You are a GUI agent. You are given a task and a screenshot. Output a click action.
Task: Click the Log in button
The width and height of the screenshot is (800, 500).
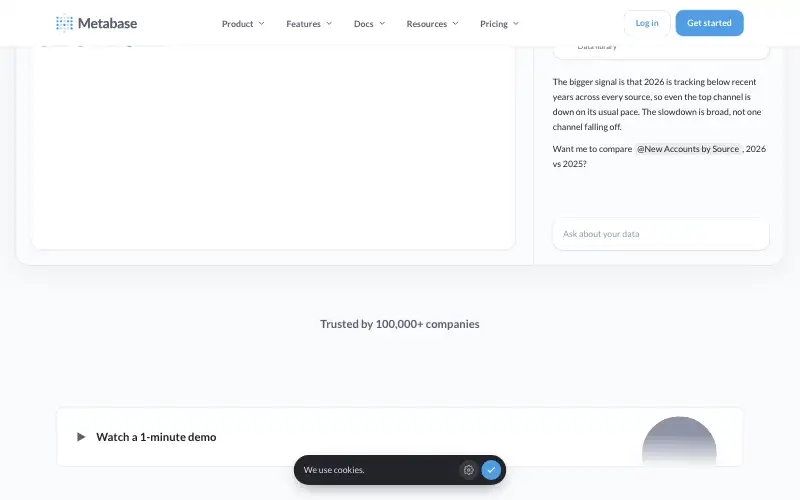tap(646, 23)
